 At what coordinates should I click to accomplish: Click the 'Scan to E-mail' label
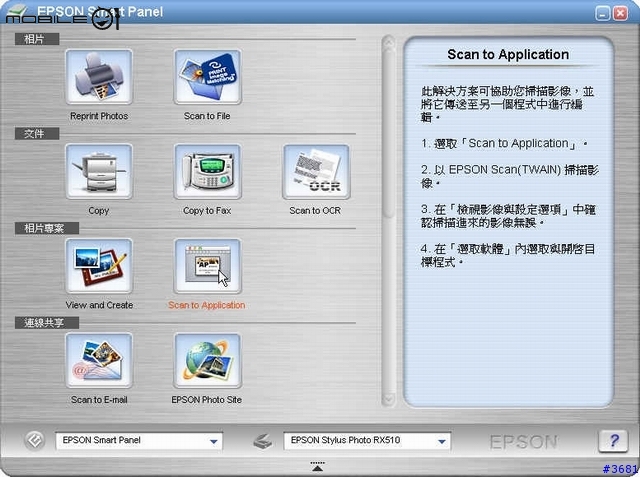[x=99, y=400]
